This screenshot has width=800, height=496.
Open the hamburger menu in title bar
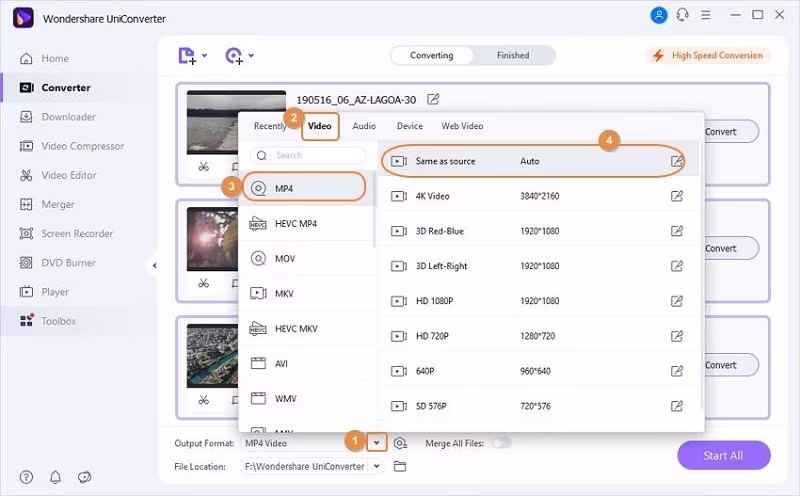point(706,15)
